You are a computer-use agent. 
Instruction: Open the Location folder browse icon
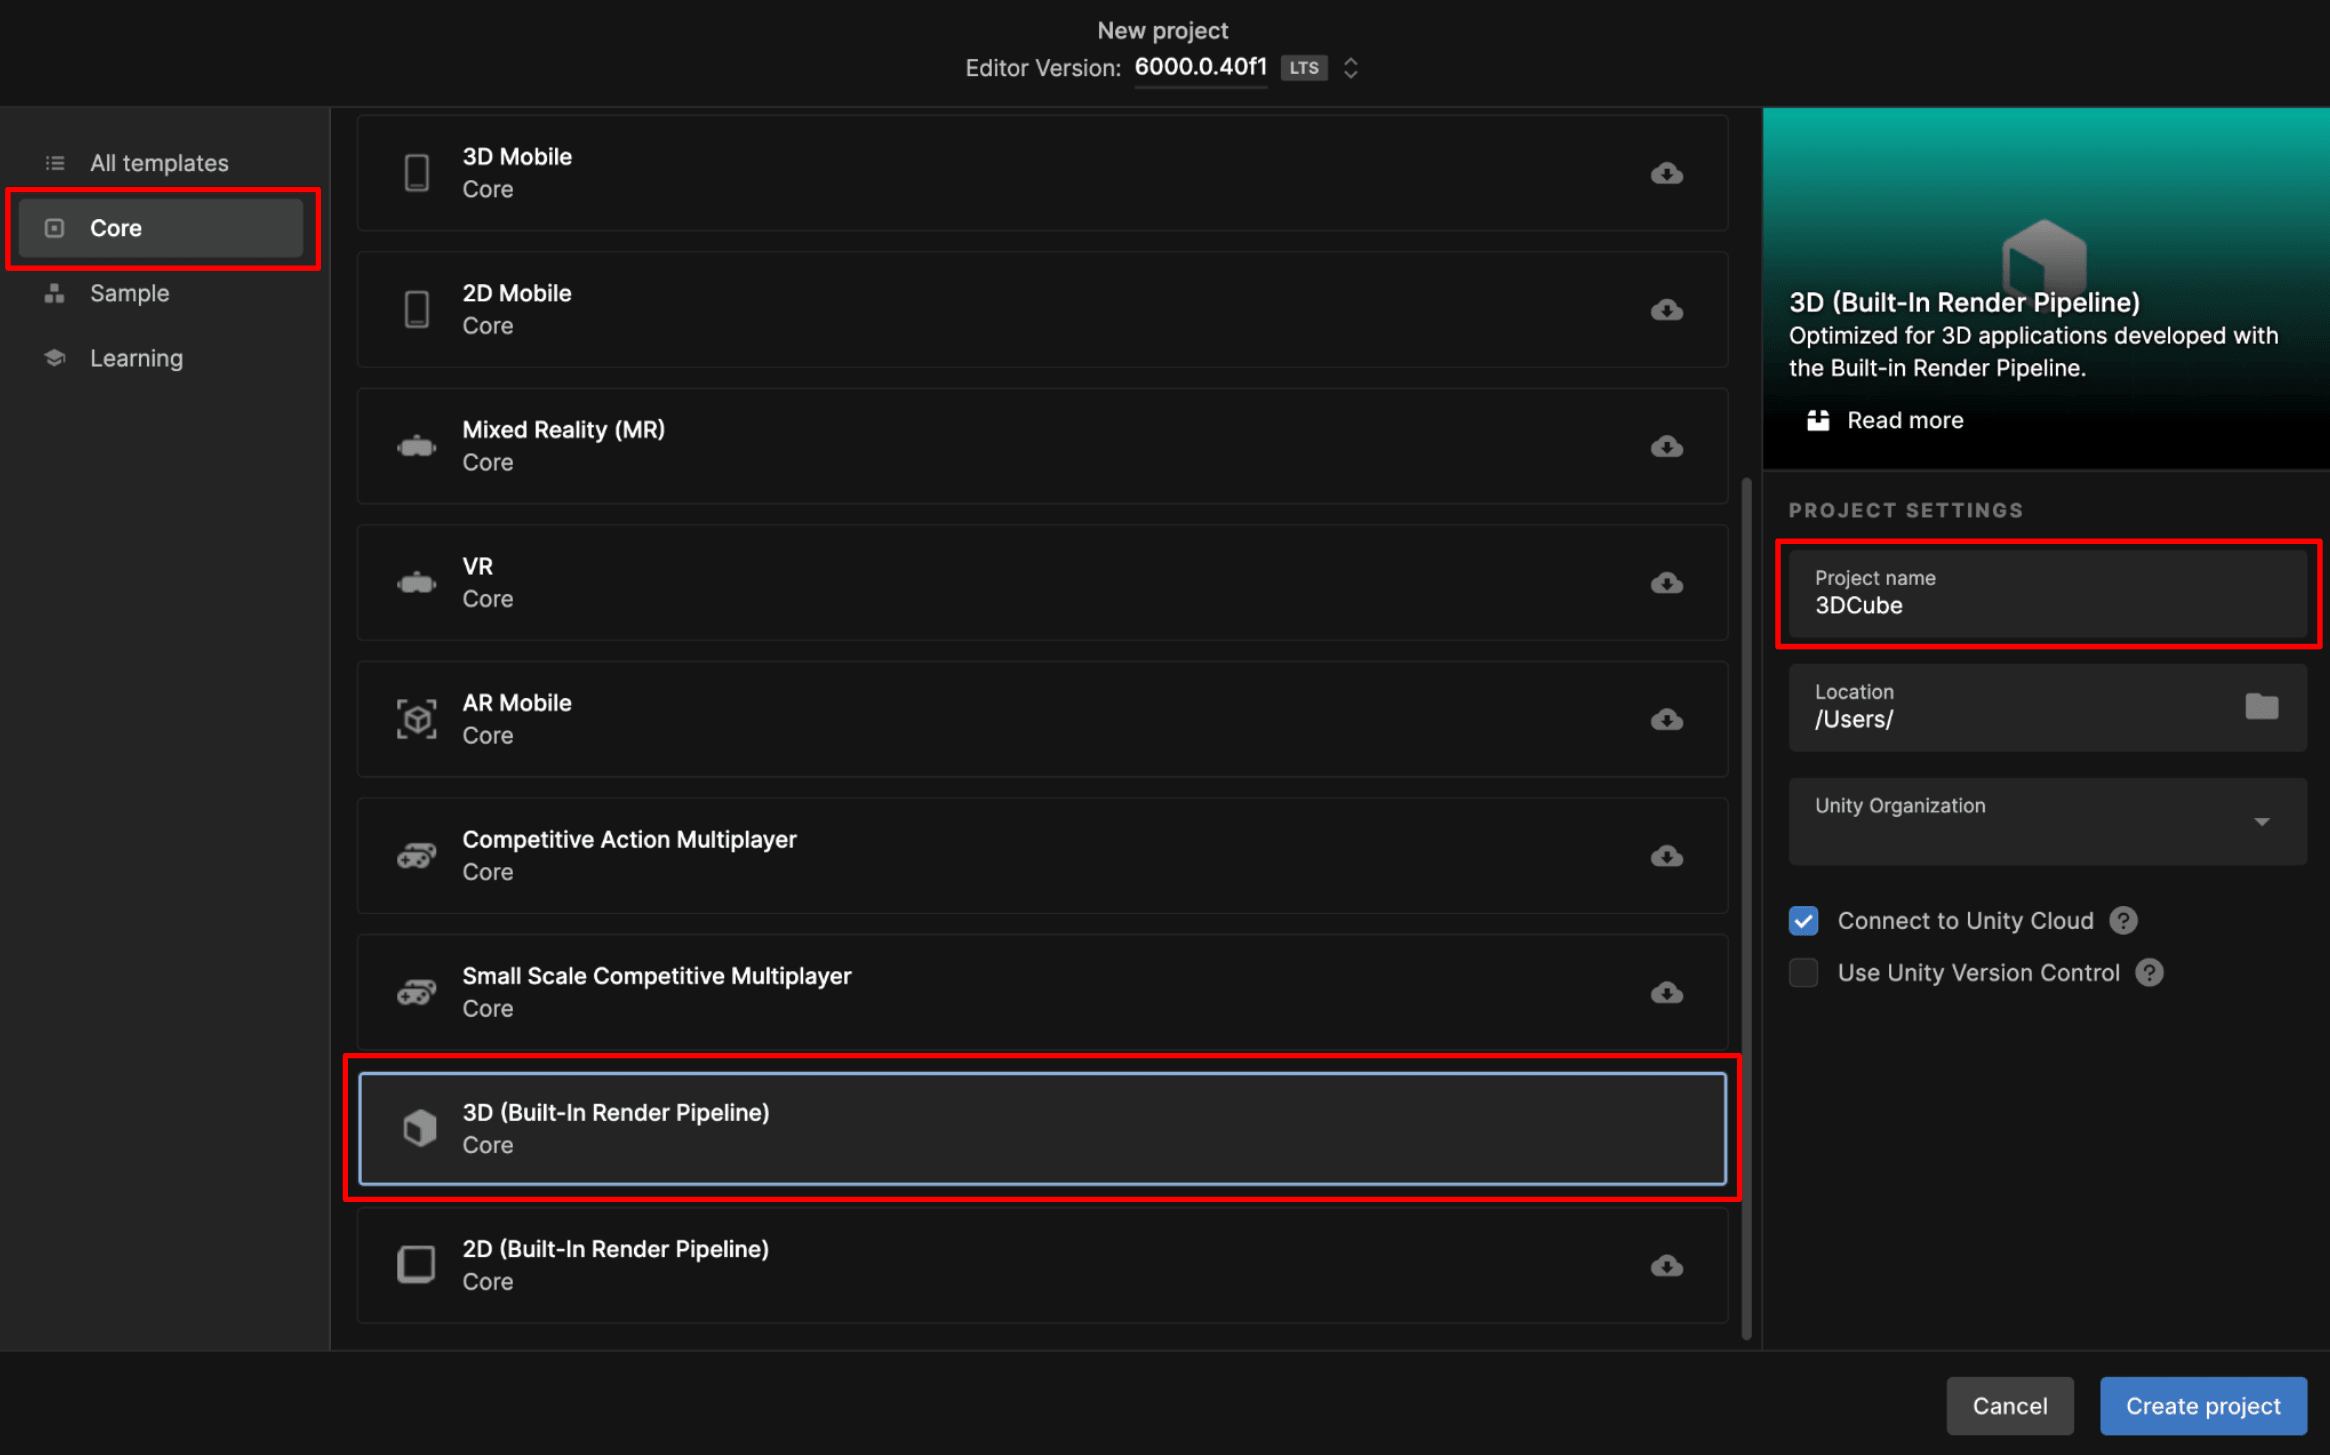click(2261, 707)
